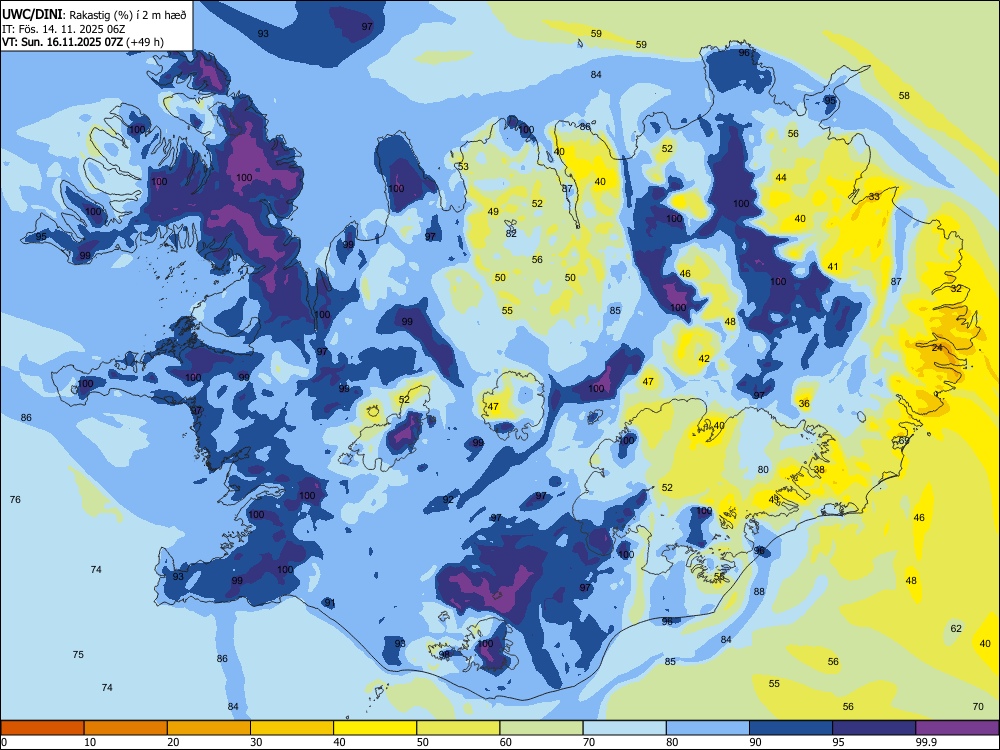This screenshot has width=1000, height=750.
Task: Click the pale blue 70–80 legend swatch
Action: 624,728
